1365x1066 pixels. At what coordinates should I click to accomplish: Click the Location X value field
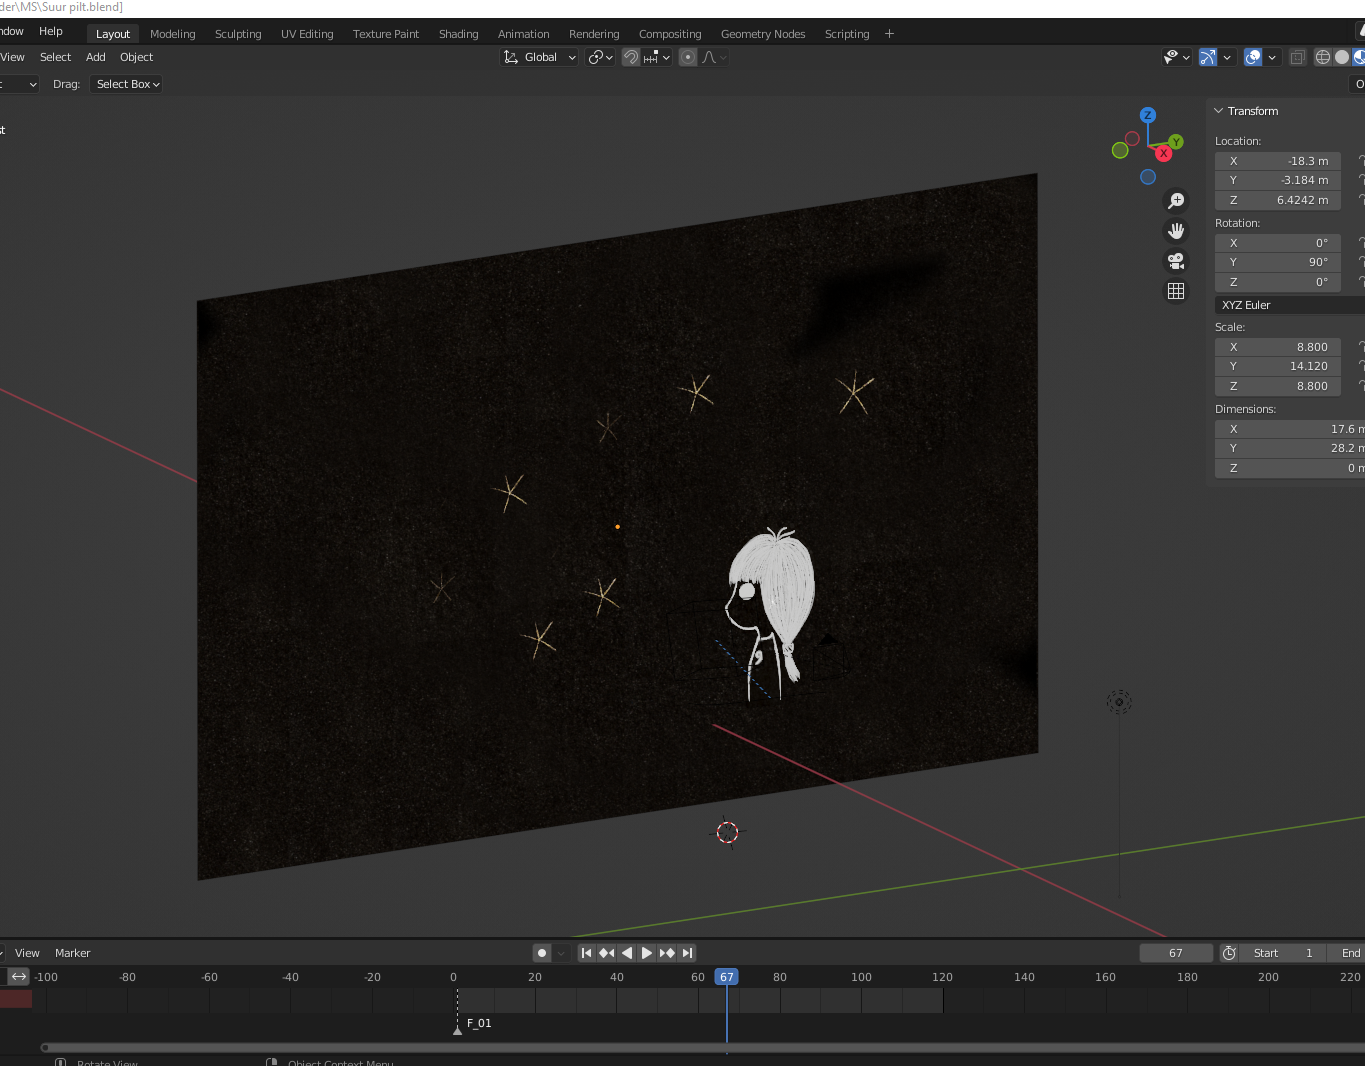click(x=1278, y=161)
